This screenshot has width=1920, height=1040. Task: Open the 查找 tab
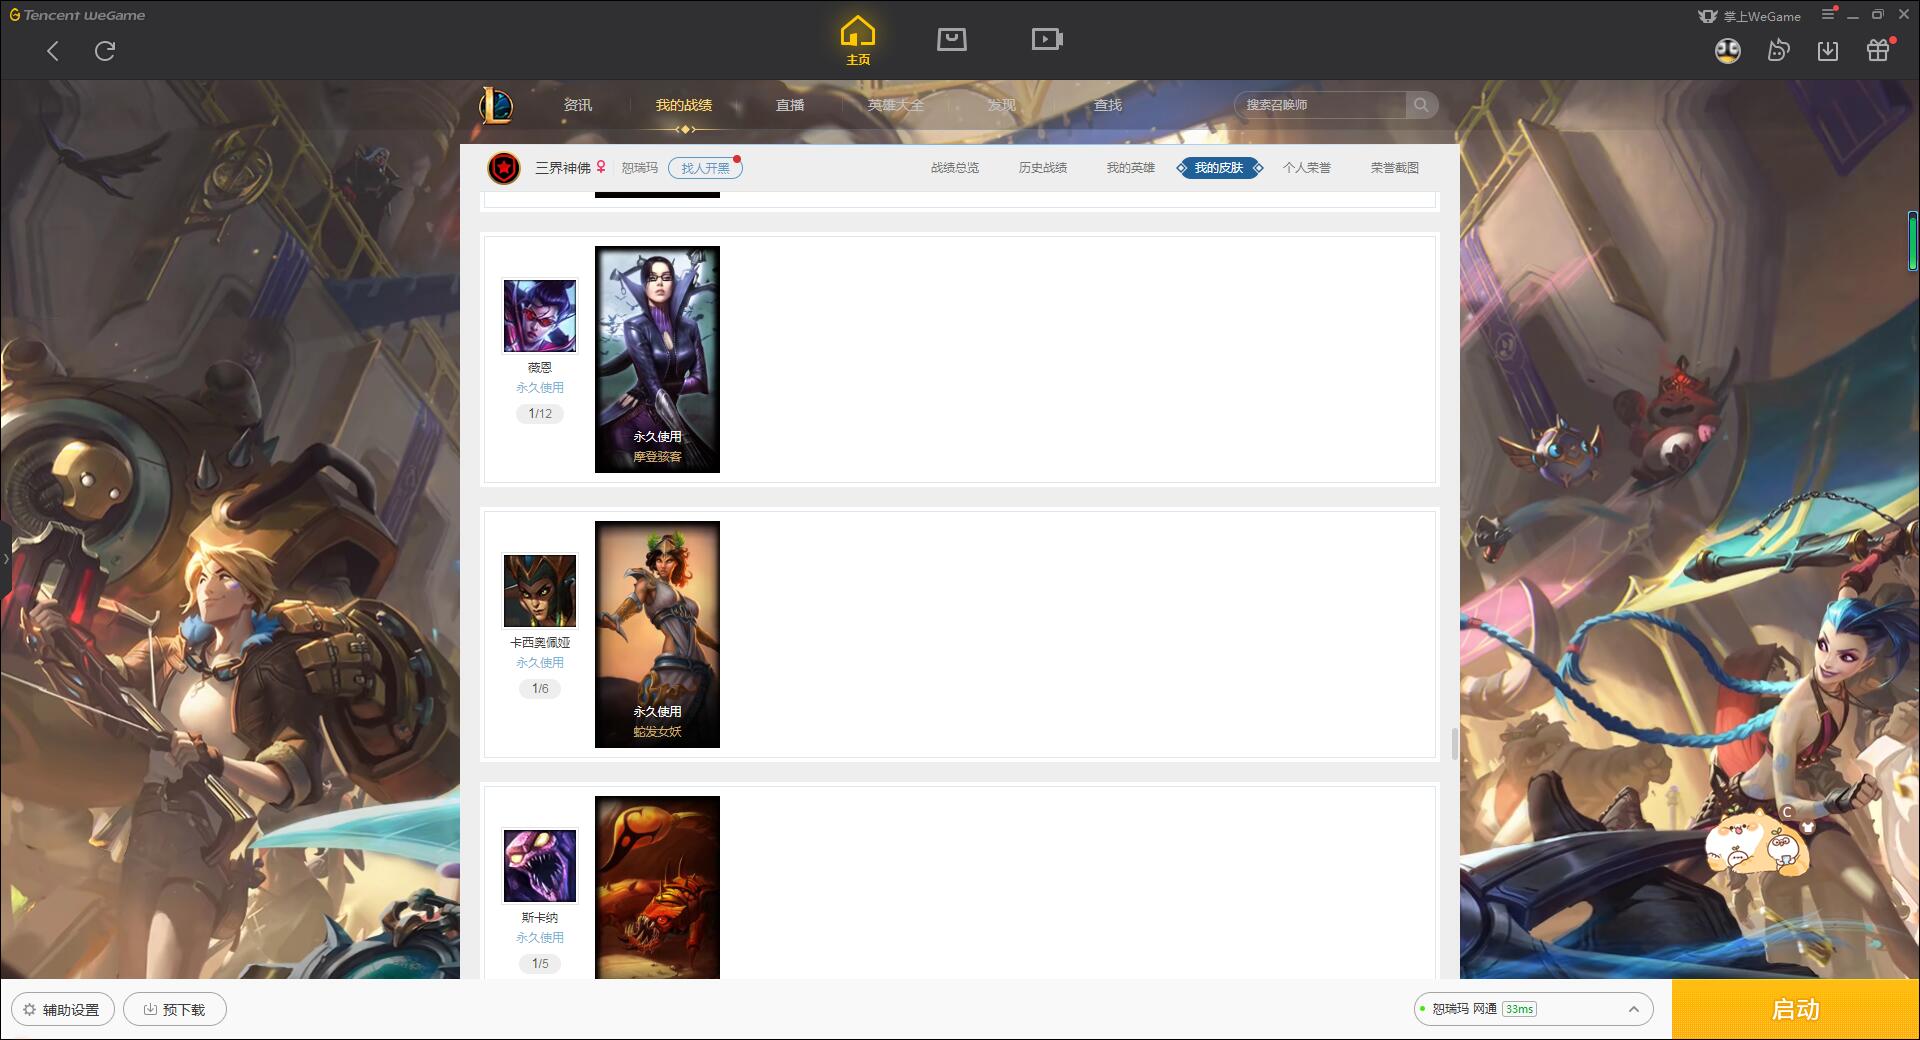1108,105
